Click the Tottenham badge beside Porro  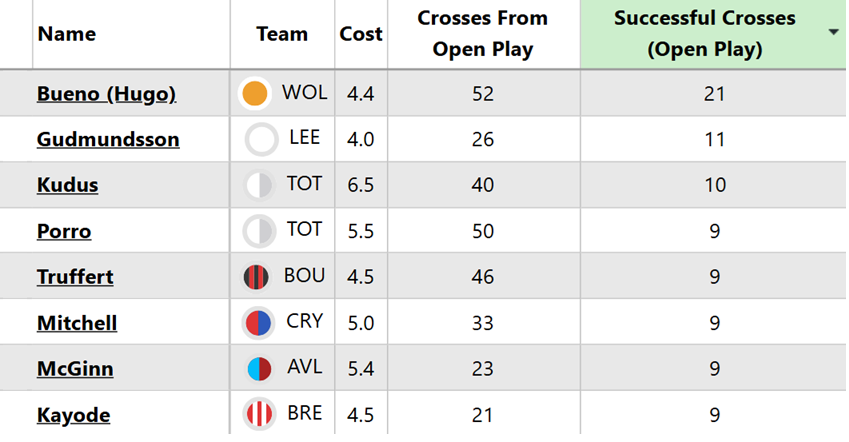(259, 232)
